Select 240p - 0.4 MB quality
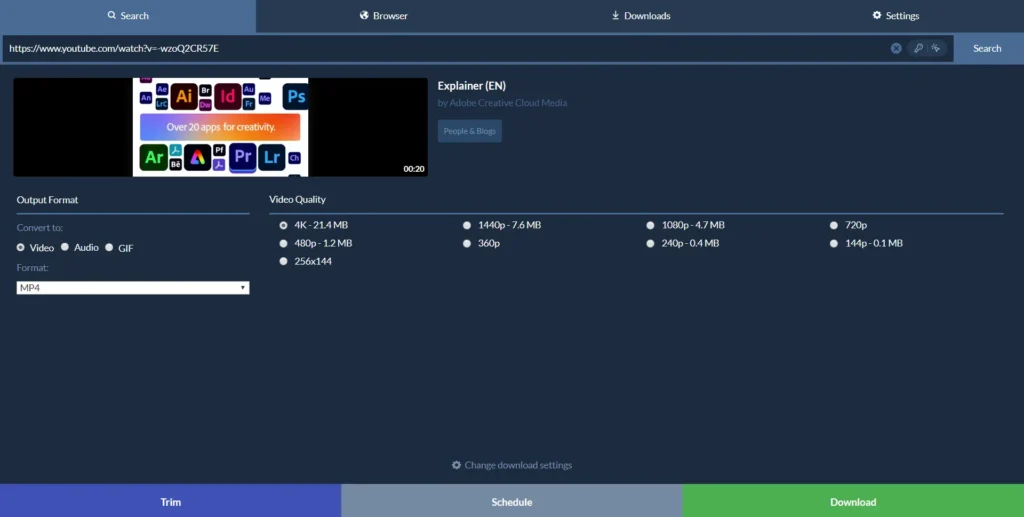This screenshot has width=1024, height=517. coord(650,243)
